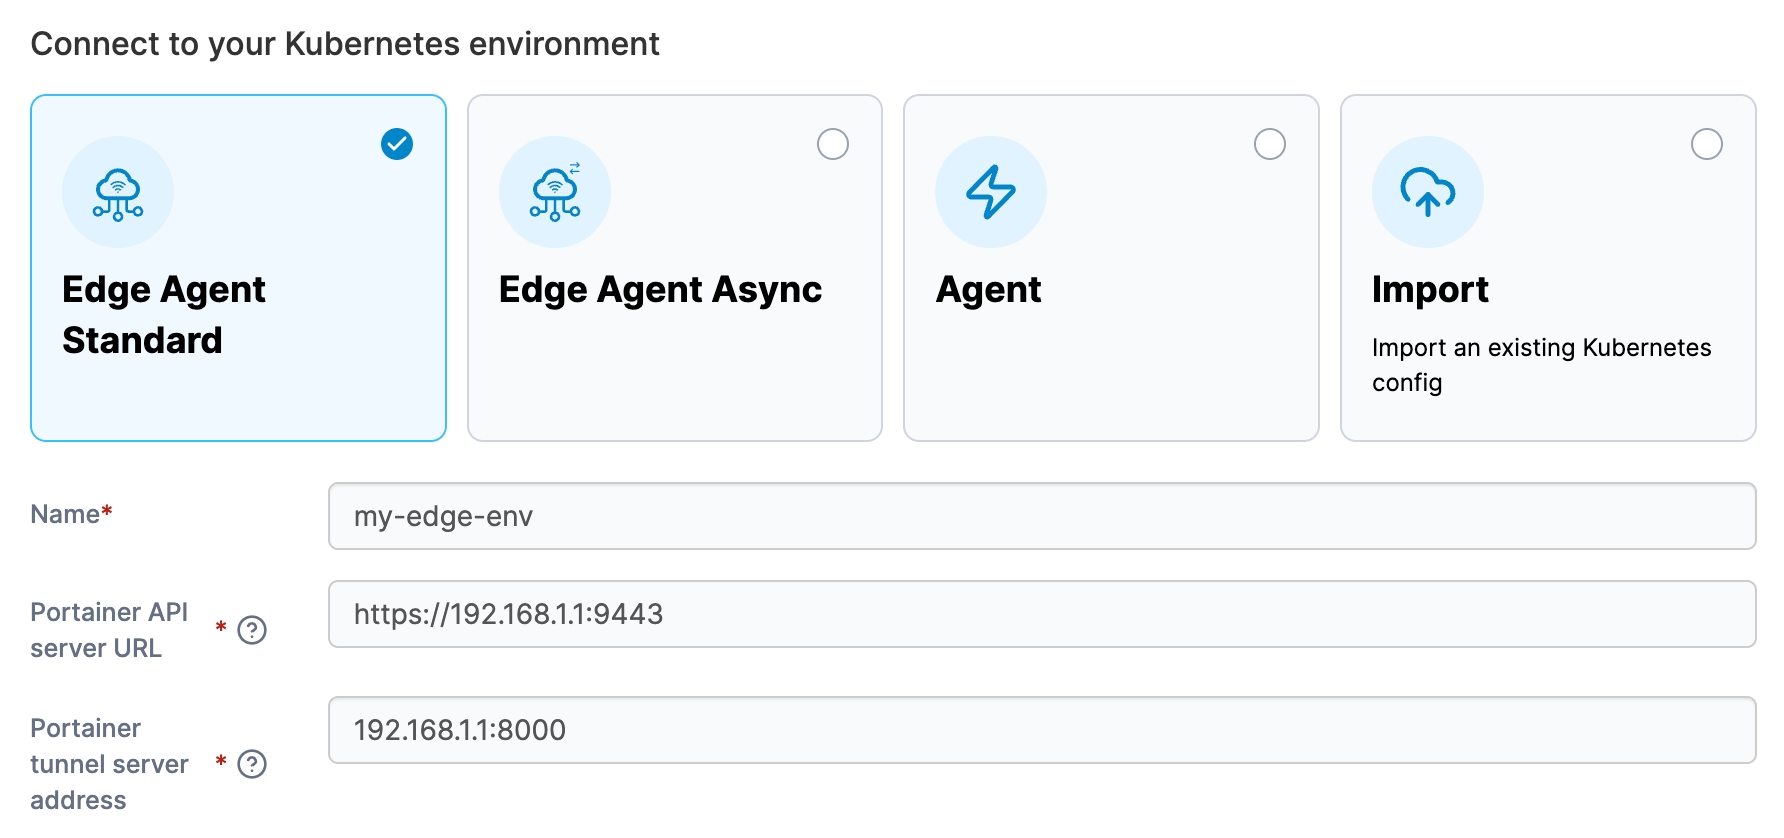The width and height of the screenshot is (1784, 838).
Task: Open help tooltip for tunnel server address
Action: (x=252, y=764)
